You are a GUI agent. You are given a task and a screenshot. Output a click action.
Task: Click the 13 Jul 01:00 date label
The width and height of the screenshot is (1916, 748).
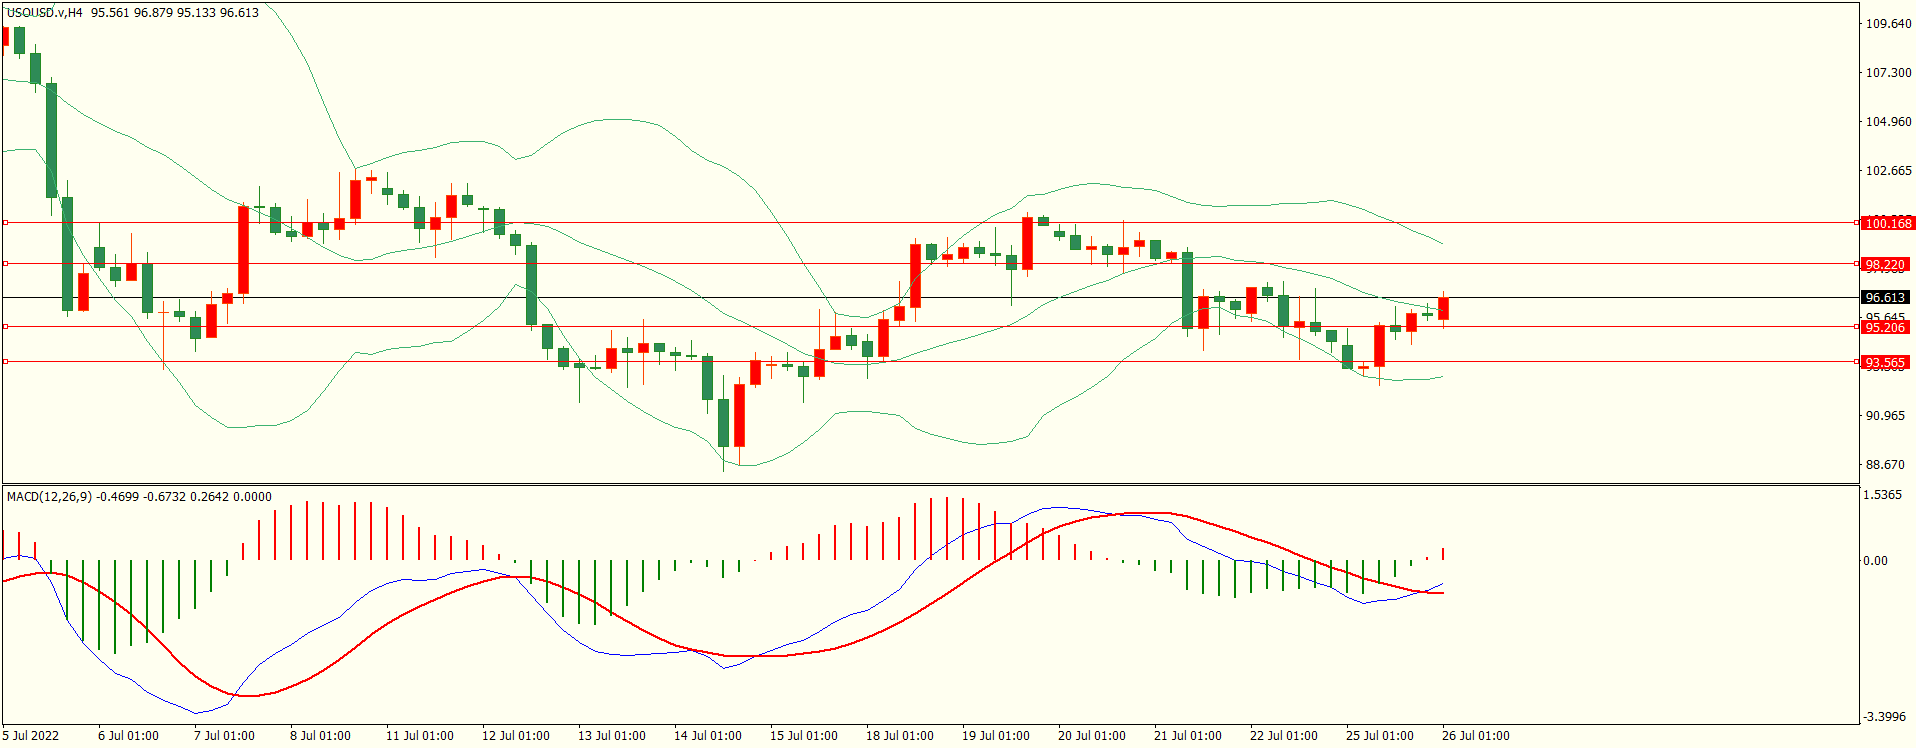point(611,736)
